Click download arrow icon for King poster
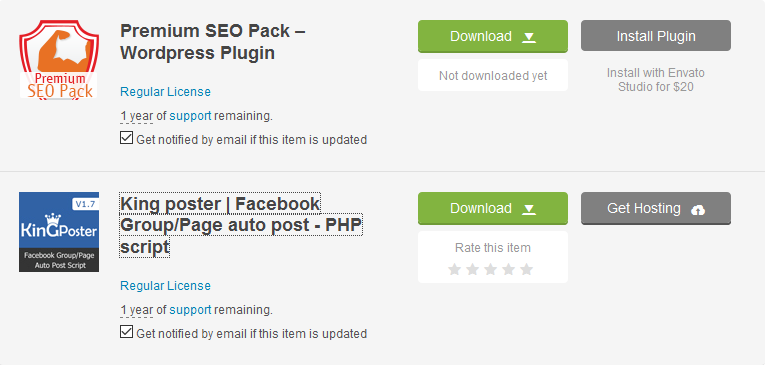This screenshot has height=365, width=767. [529, 209]
